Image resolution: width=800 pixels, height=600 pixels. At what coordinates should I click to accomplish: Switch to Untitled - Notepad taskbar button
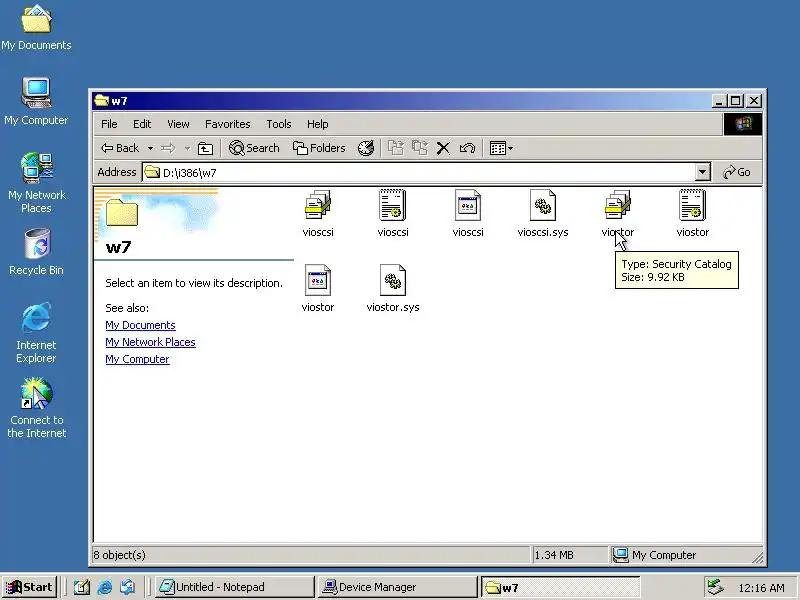click(x=235, y=587)
